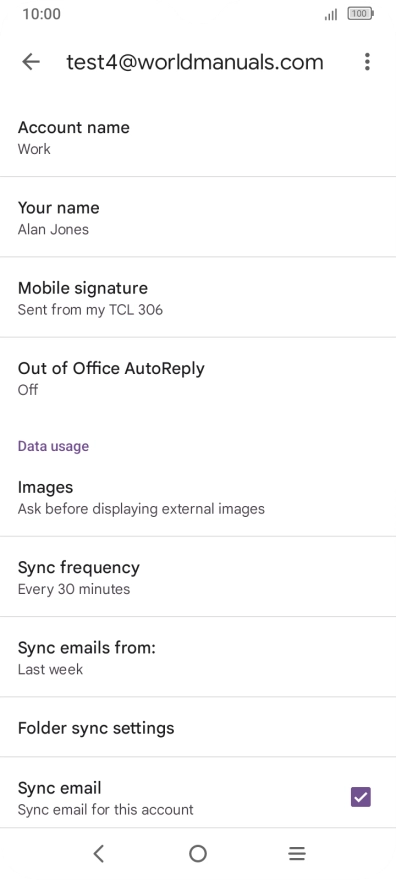Image resolution: width=396 pixels, height=880 pixels.
Task: Change the Images display option
Action: tap(198, 497)
